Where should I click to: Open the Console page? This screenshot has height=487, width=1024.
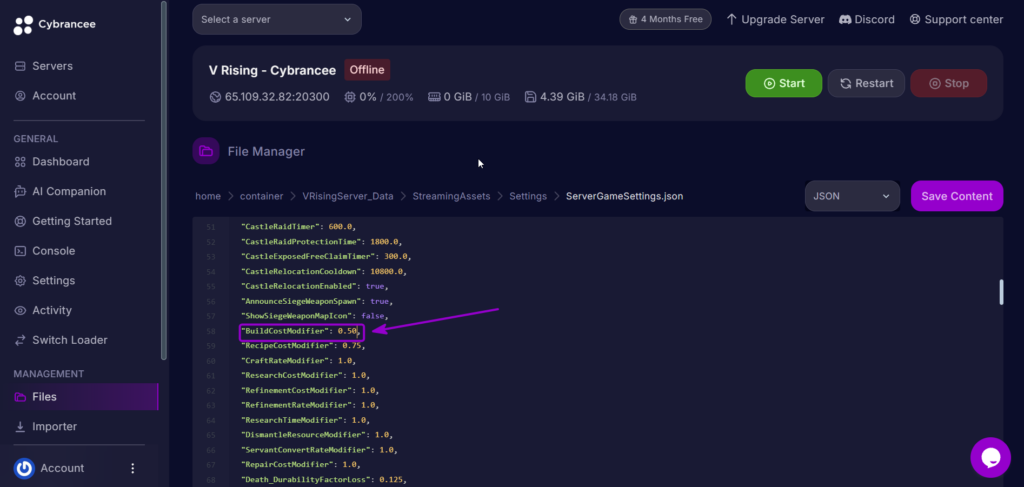point(44,251)
